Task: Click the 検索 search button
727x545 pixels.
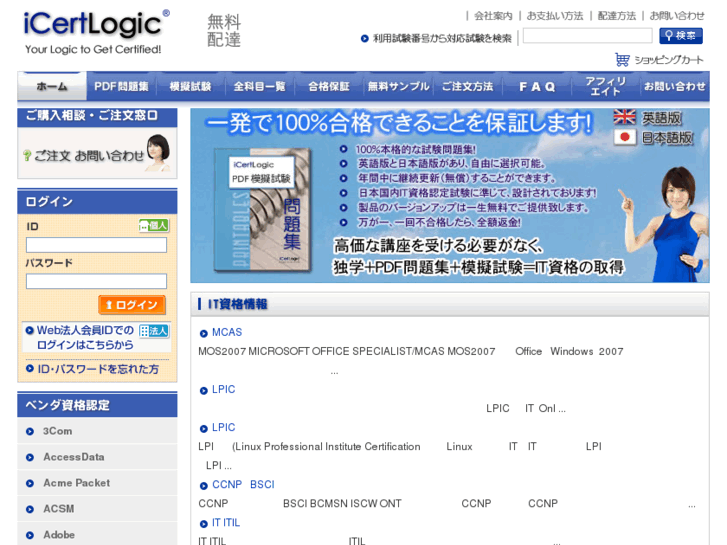Action: point(681,36)
